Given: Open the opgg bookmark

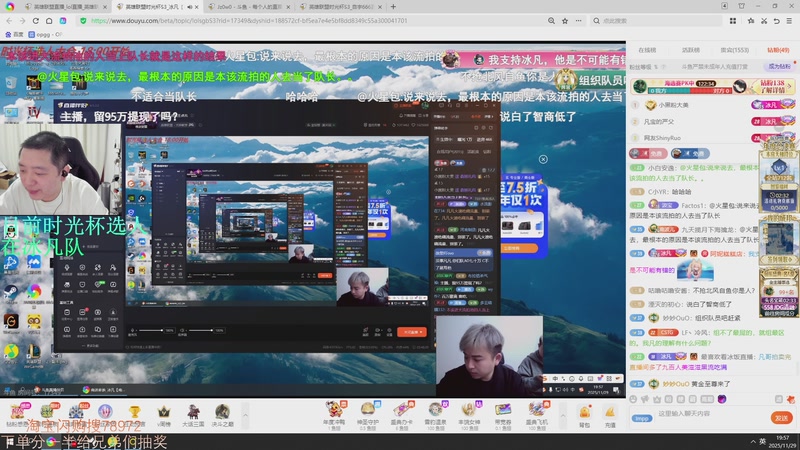Looking at the screenshot, I should 44,34.
